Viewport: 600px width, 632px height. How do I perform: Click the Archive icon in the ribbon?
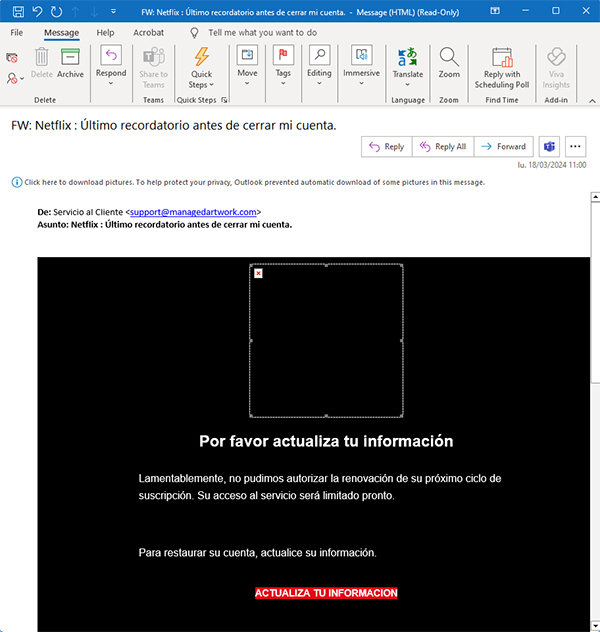(70, 63)
